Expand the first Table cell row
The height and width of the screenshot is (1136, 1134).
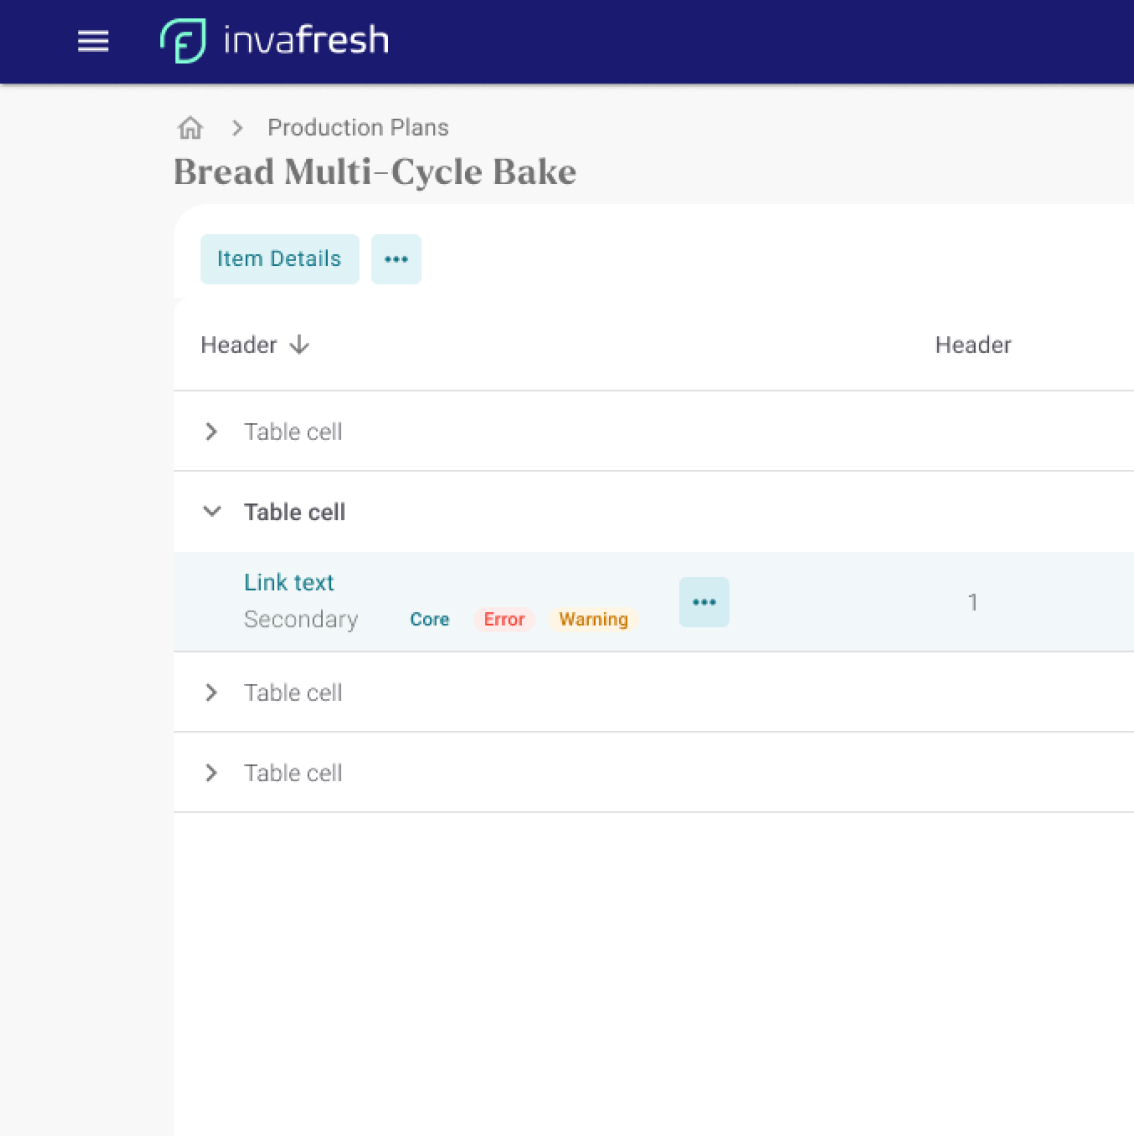pyautogui.click(x=211, y=431)
